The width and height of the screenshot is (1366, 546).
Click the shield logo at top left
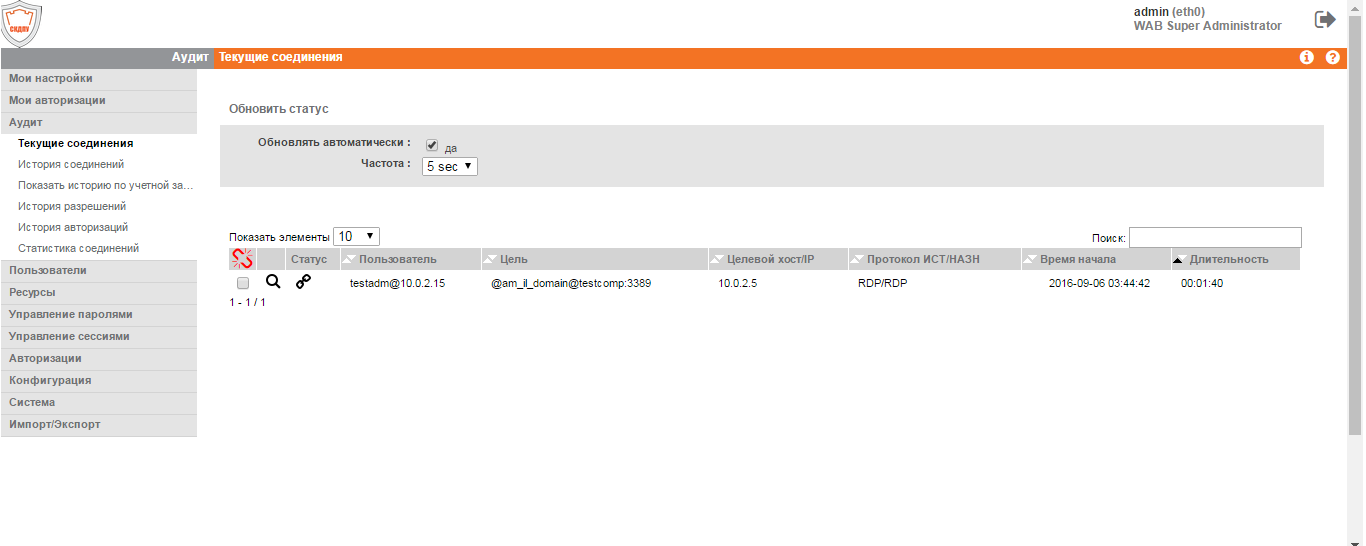22,24
